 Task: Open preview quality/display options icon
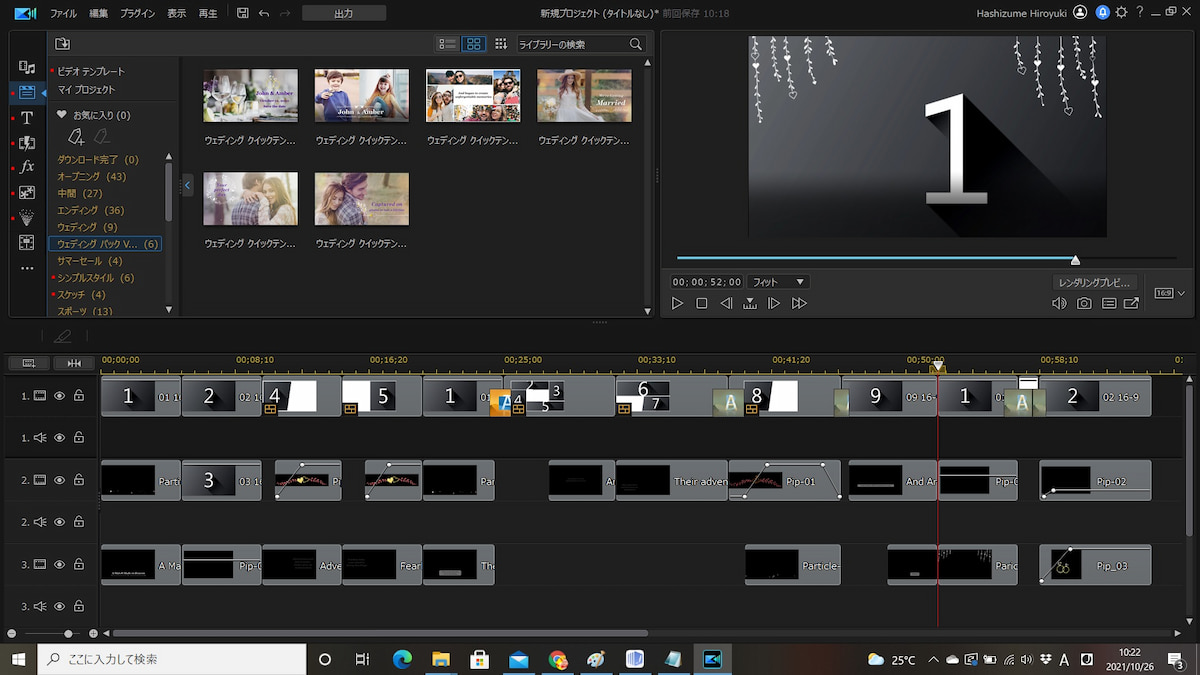1108,303
